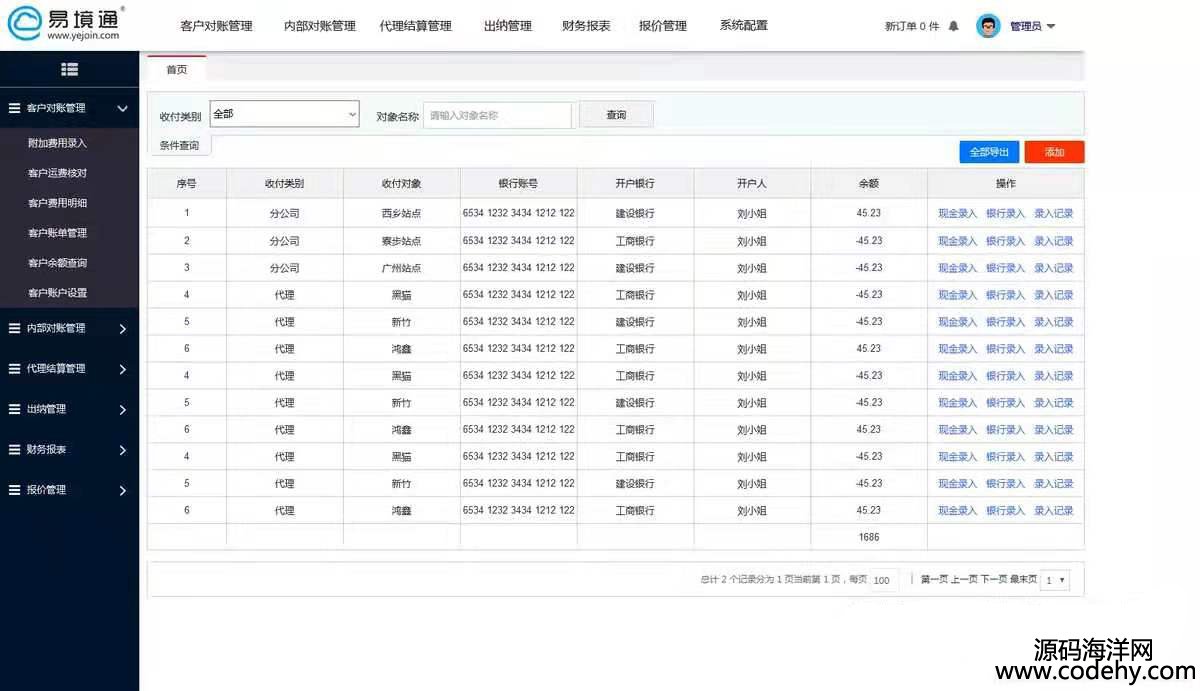Click the 操作 column header
Image resolution: width=1200 pixels, height=691 pixels.
pos(1006,184)
